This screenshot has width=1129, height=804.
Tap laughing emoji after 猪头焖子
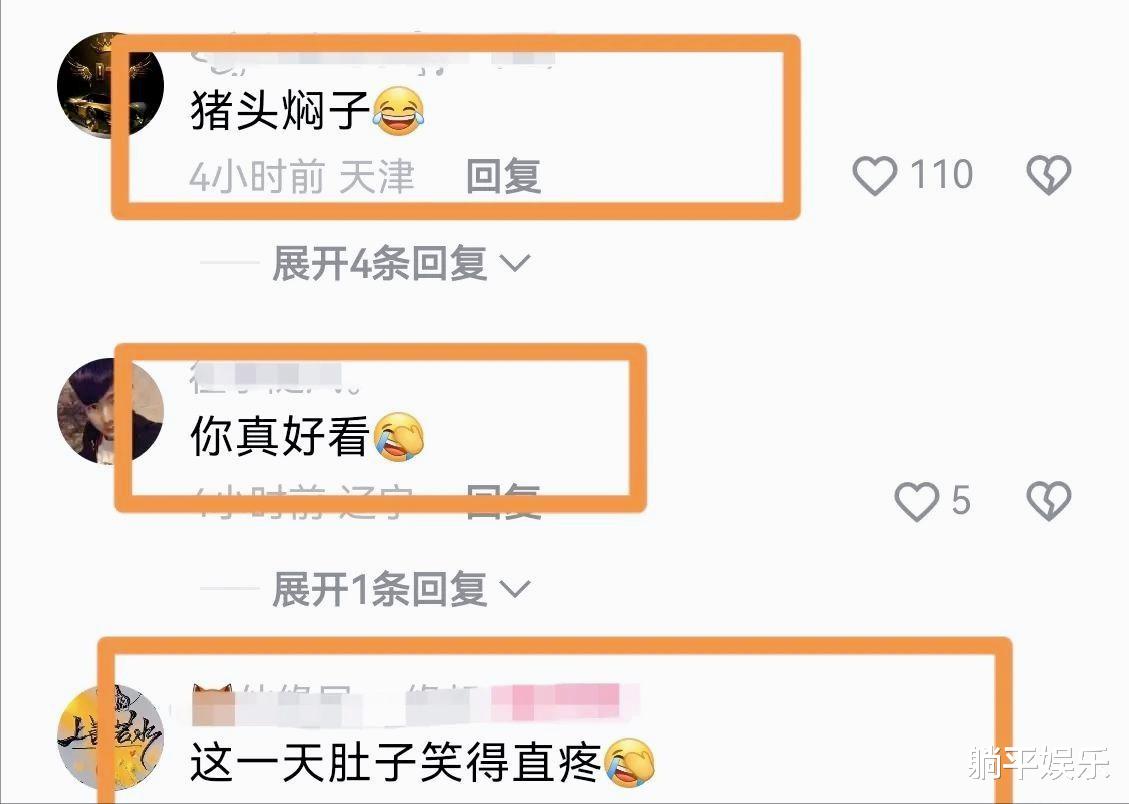398,111
